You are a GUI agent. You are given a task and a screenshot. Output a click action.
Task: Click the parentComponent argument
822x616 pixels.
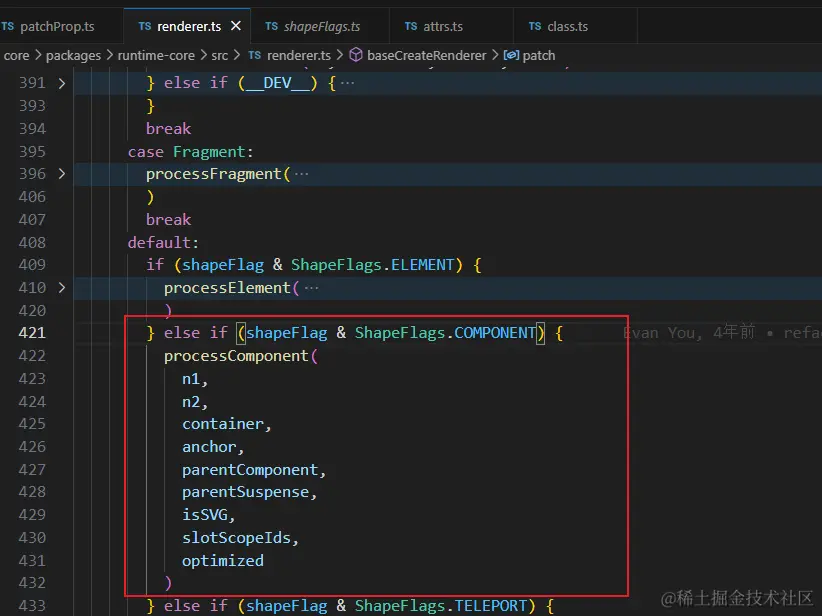[250, 470]
